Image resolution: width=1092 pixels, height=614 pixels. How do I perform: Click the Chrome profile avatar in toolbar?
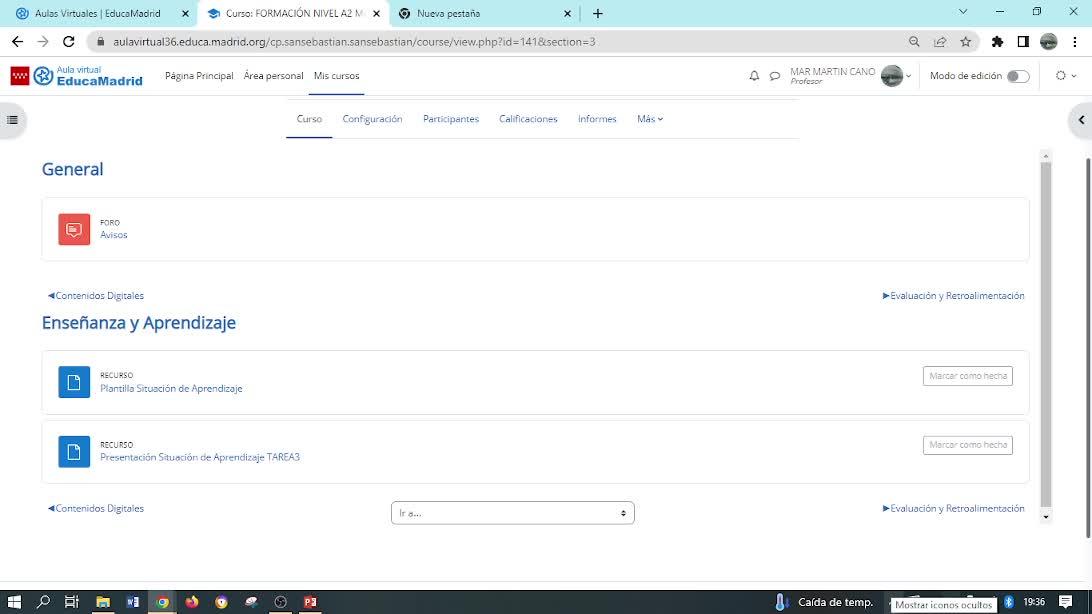(x=1049, y=42)
